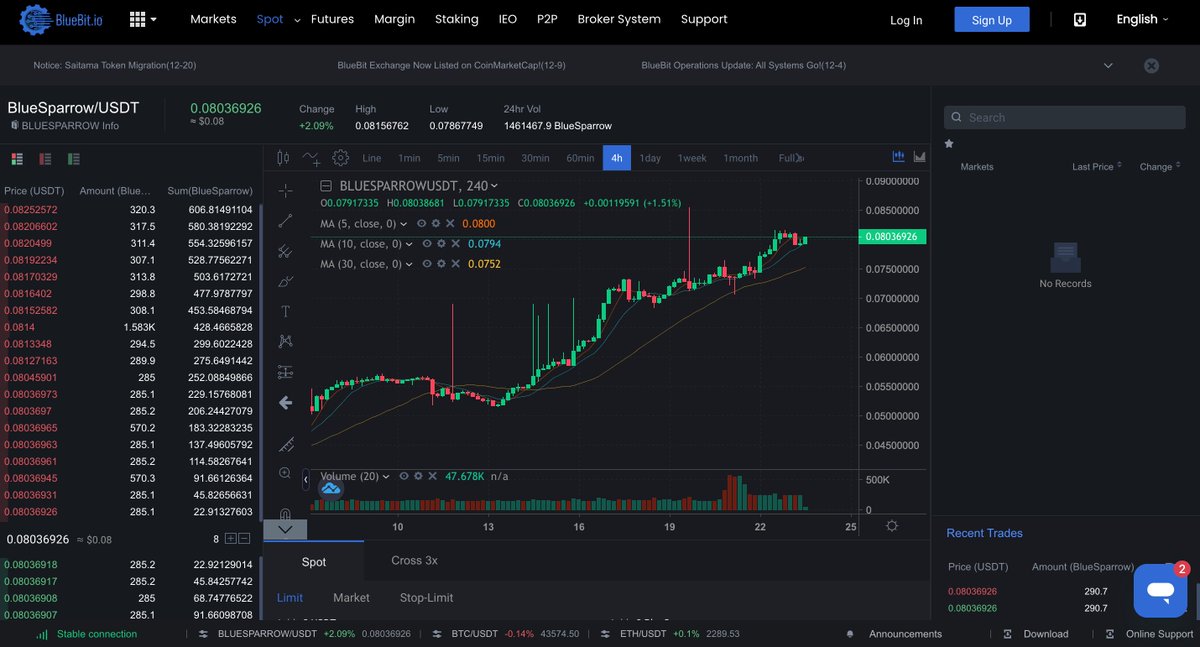The height and width of the screenshot is (647, 1200).
Task: Open Staking in top navigation
Action: pos(456,19)
